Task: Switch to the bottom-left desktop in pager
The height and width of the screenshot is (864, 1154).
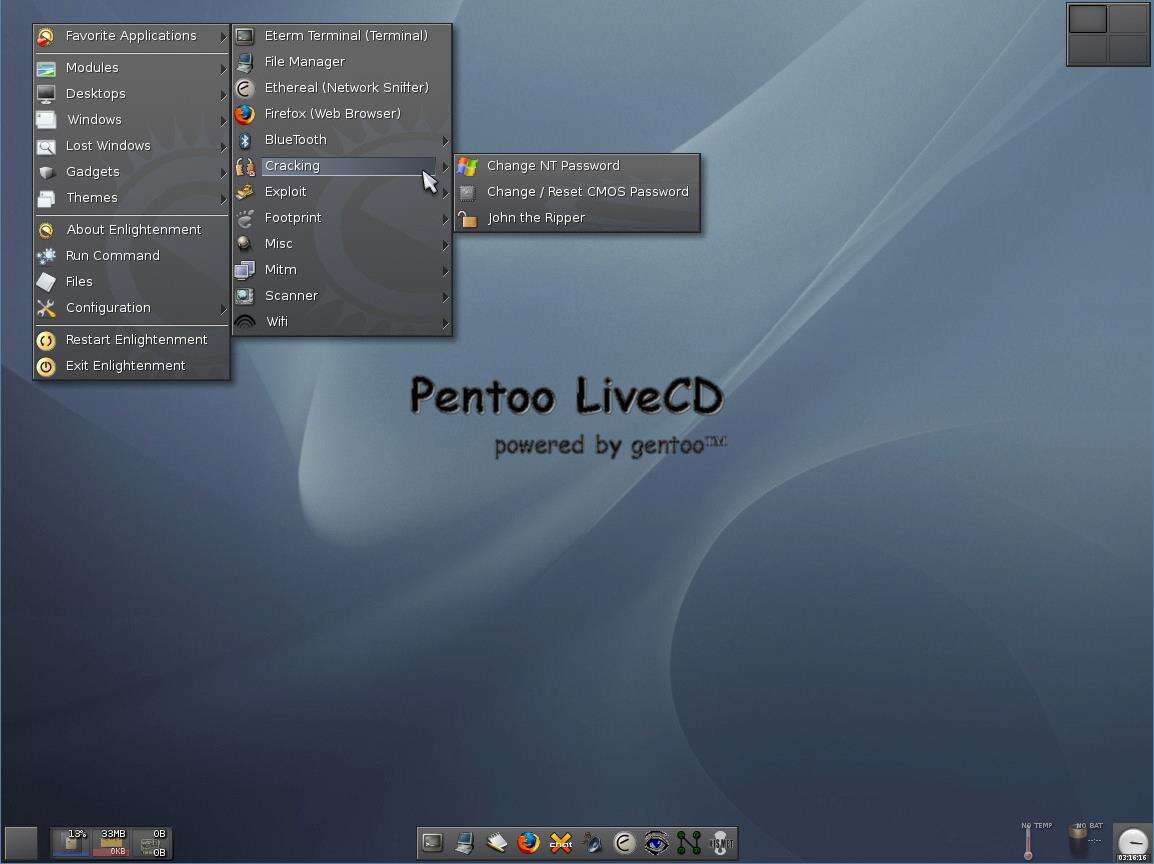Action: tap(1088, 49)
